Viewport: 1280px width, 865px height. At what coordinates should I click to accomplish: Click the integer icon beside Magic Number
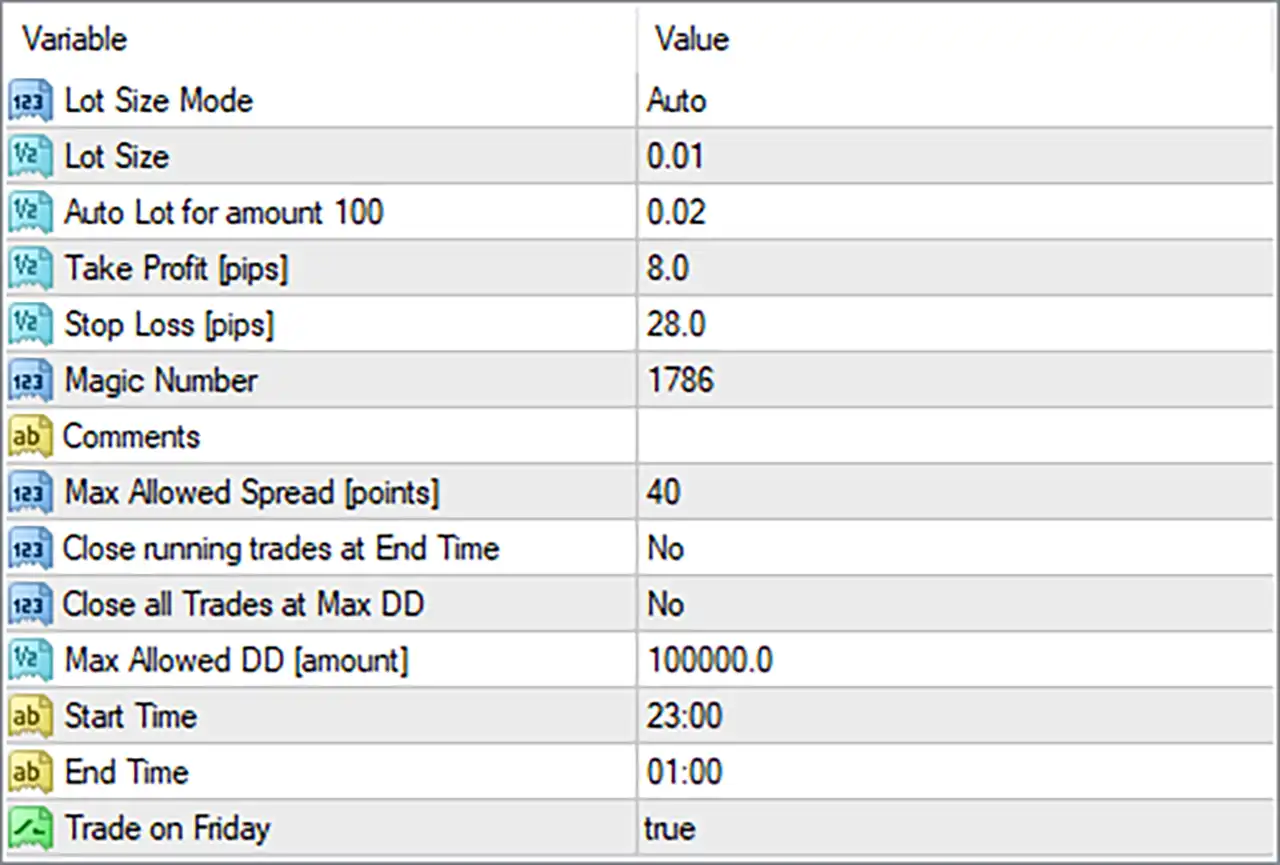(30, 381)
